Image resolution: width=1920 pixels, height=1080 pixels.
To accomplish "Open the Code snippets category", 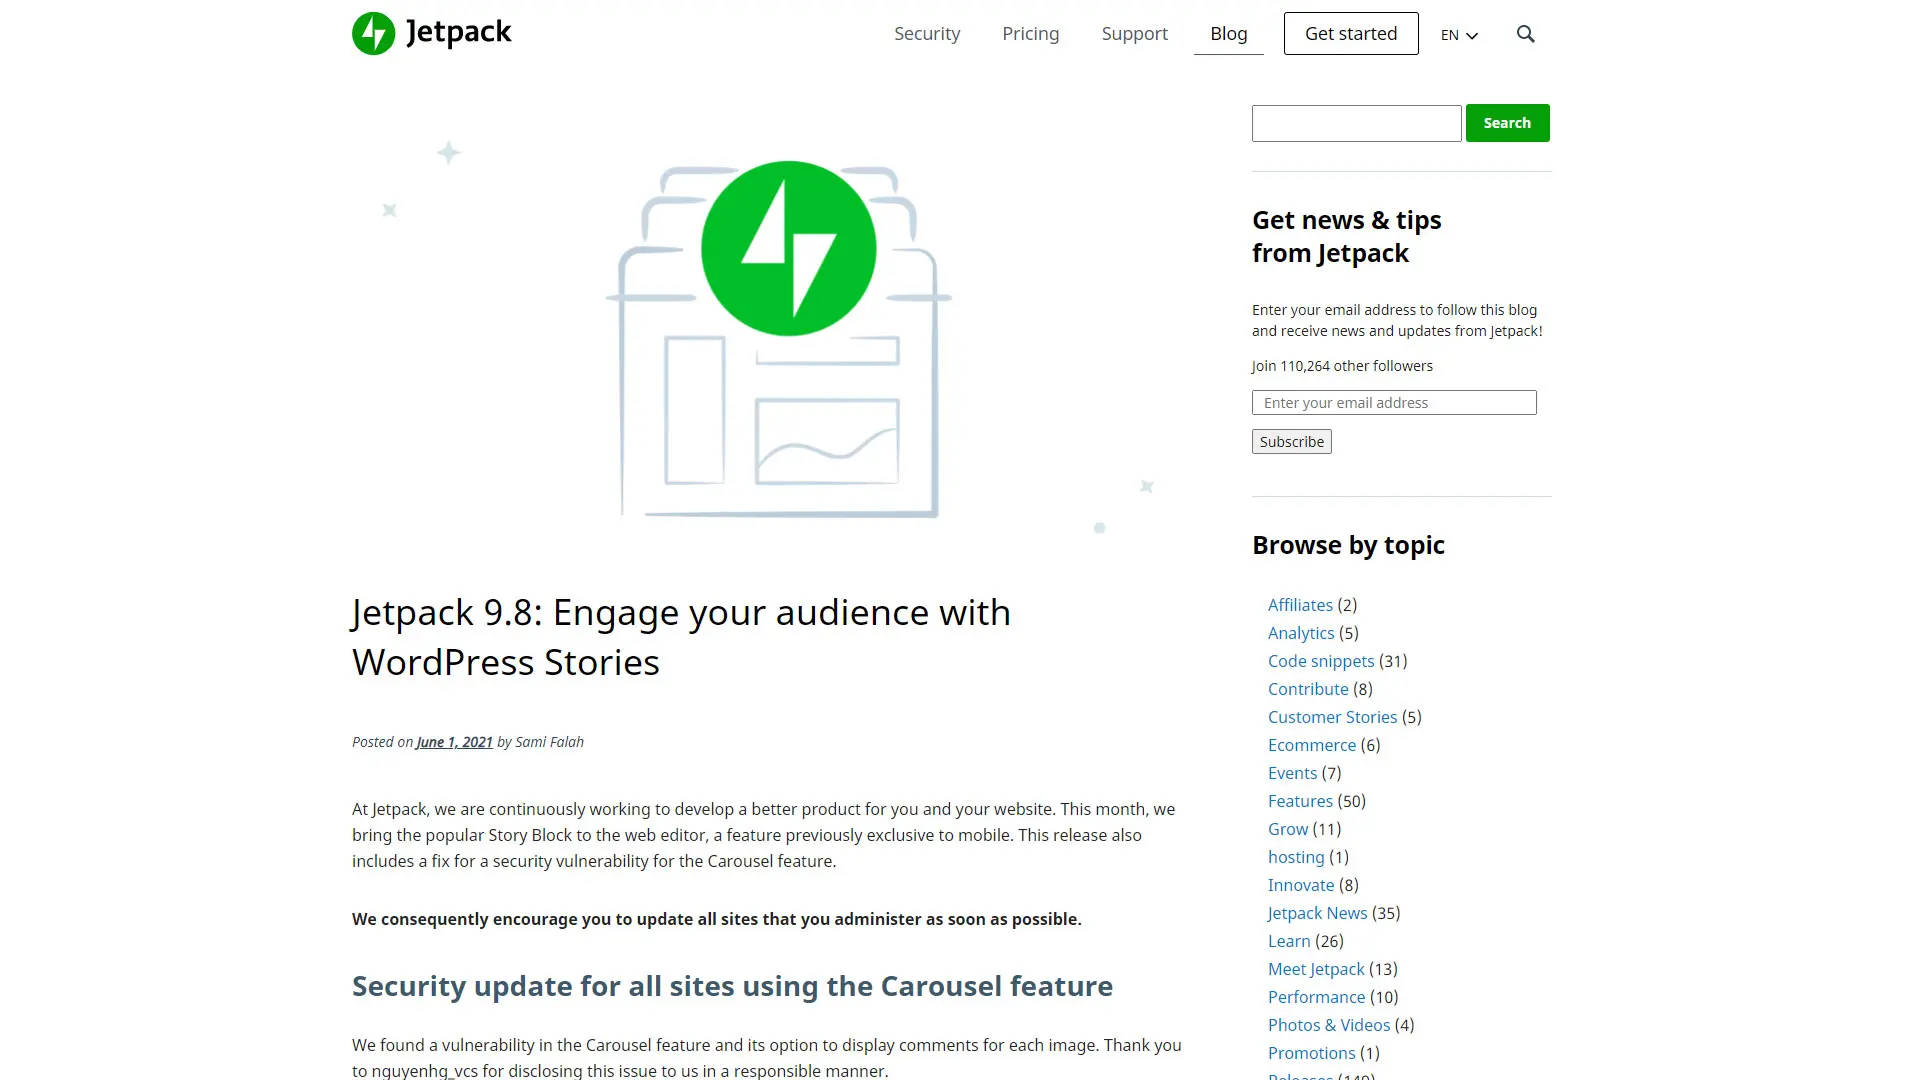I will pos(1321,660).
